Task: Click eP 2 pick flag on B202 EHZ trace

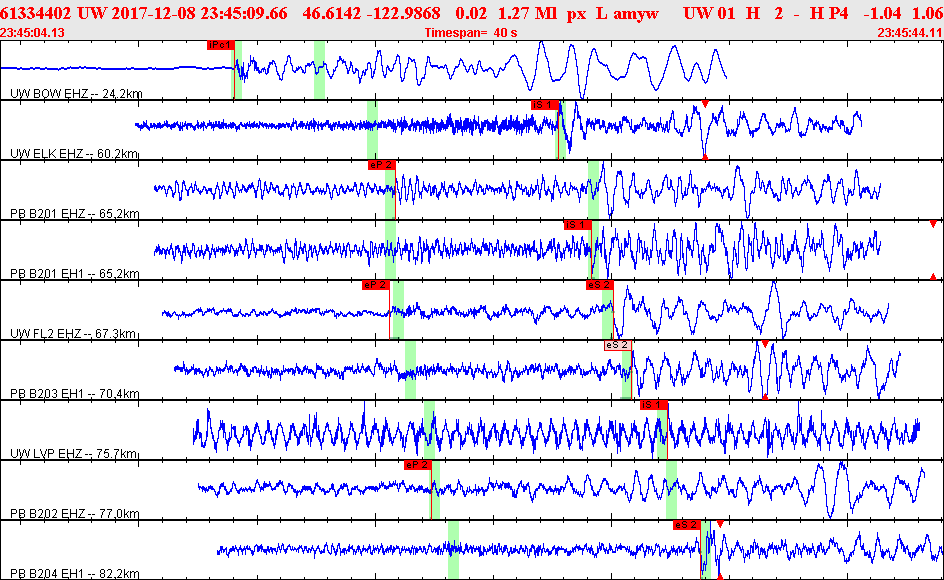Action: (418, 465)
